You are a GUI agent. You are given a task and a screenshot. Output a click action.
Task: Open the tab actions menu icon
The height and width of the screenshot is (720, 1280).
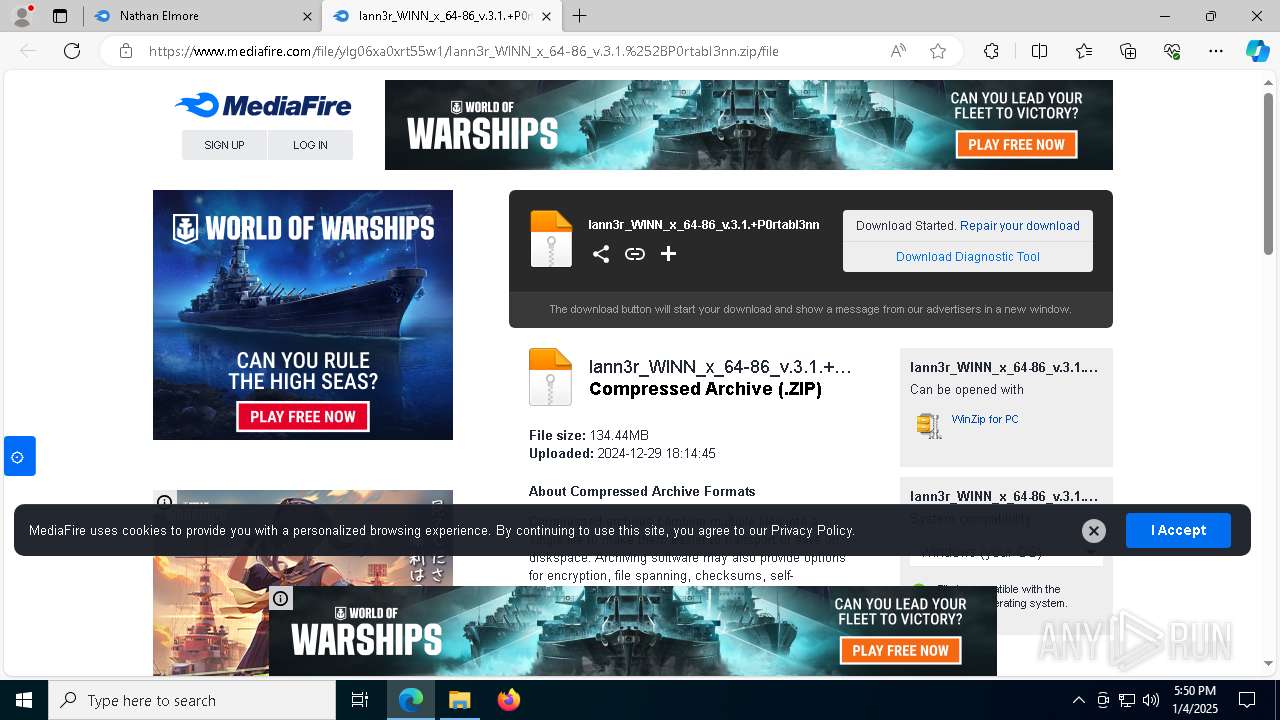60,16
